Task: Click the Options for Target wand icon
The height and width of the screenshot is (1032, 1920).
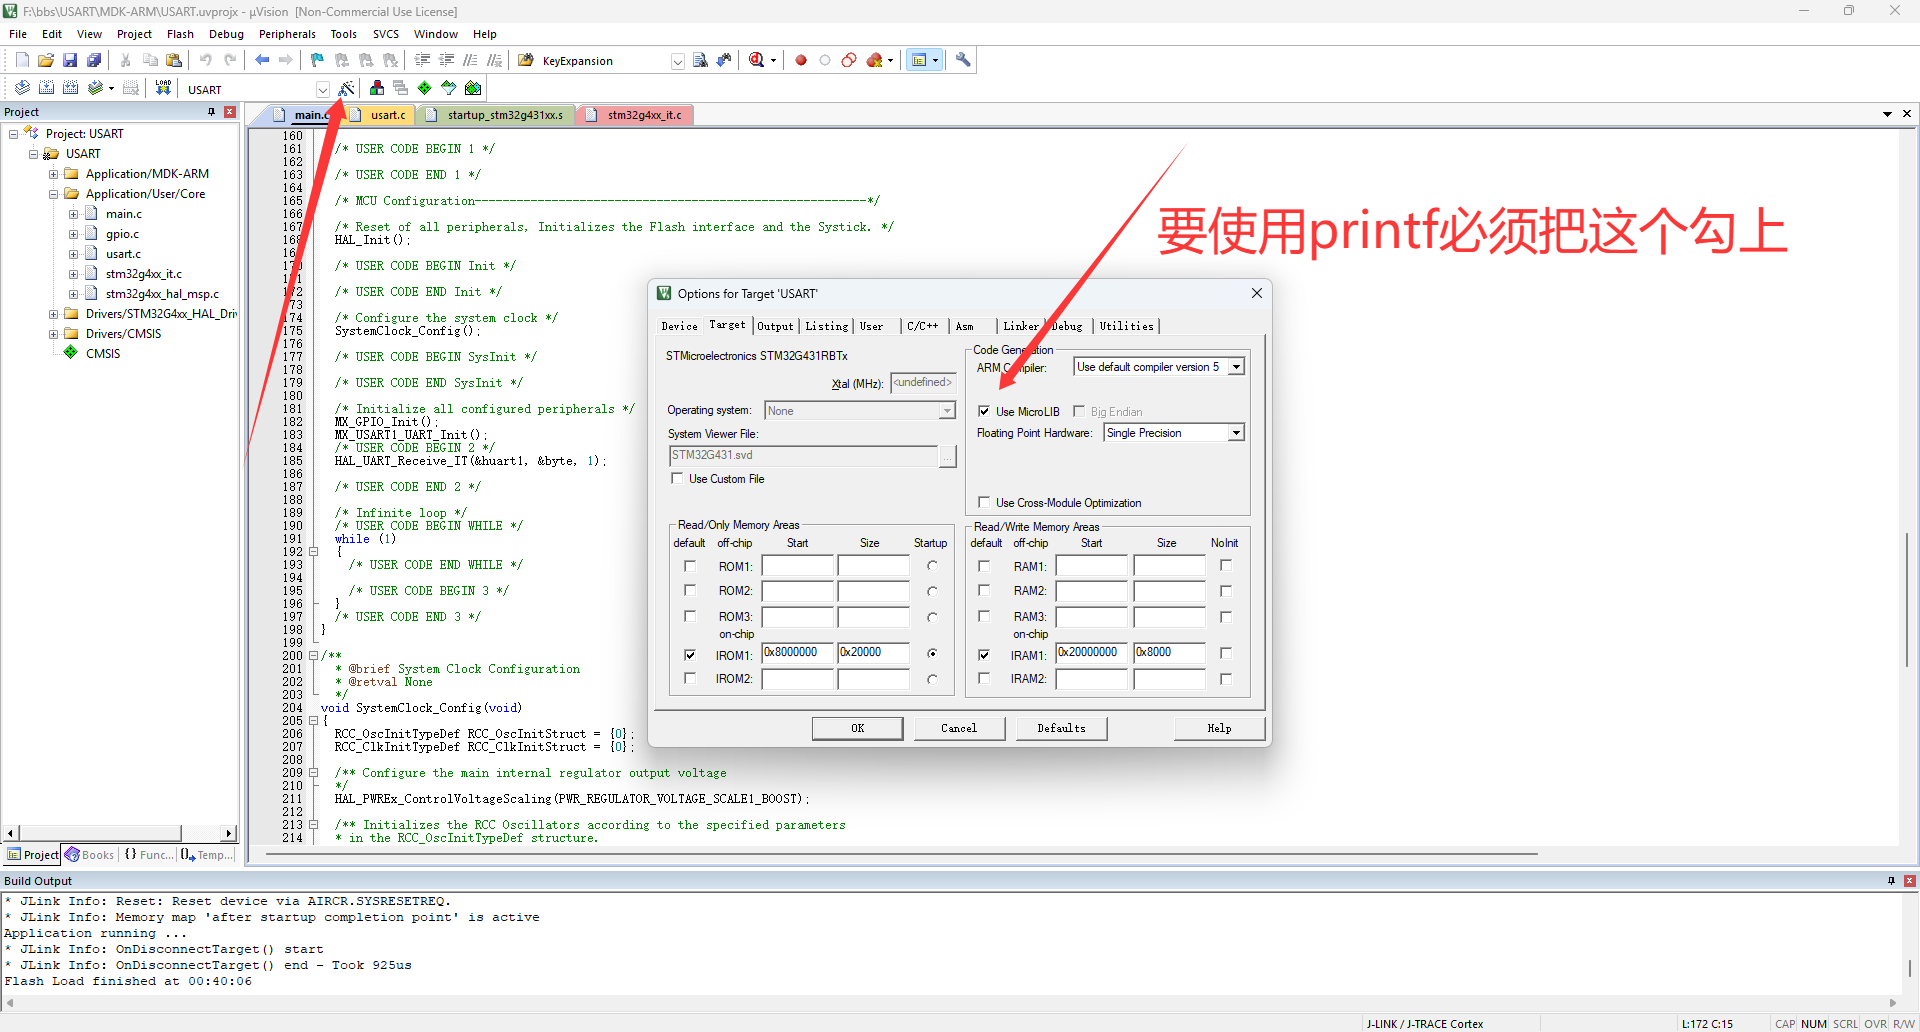Action: [x=346, y=89]
